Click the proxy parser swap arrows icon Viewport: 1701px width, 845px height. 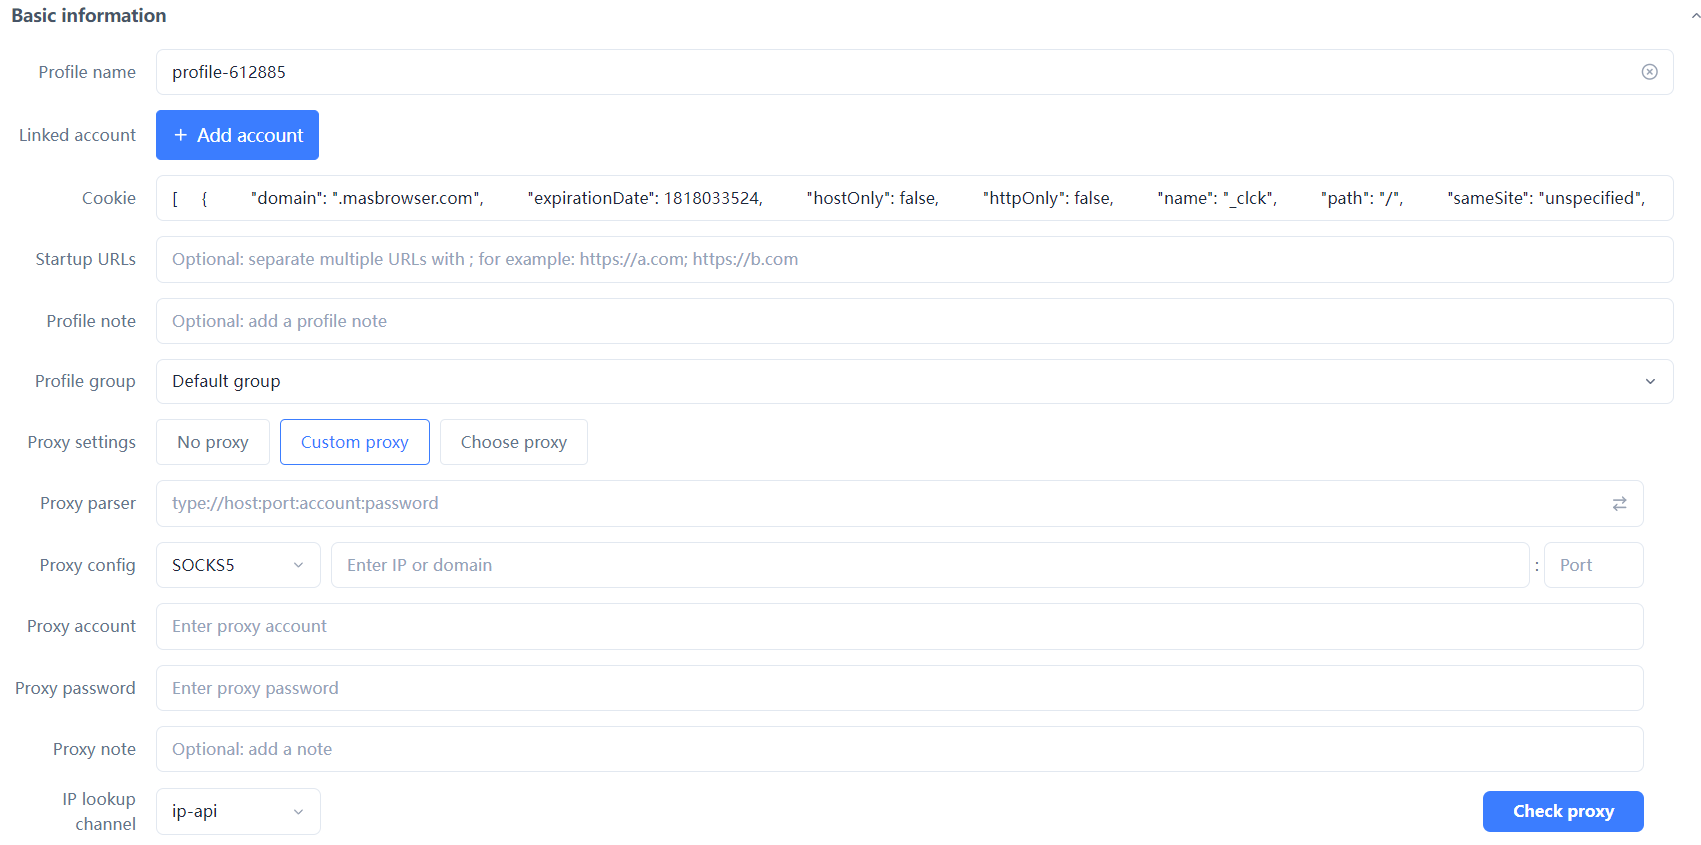tap(1619, 504)
